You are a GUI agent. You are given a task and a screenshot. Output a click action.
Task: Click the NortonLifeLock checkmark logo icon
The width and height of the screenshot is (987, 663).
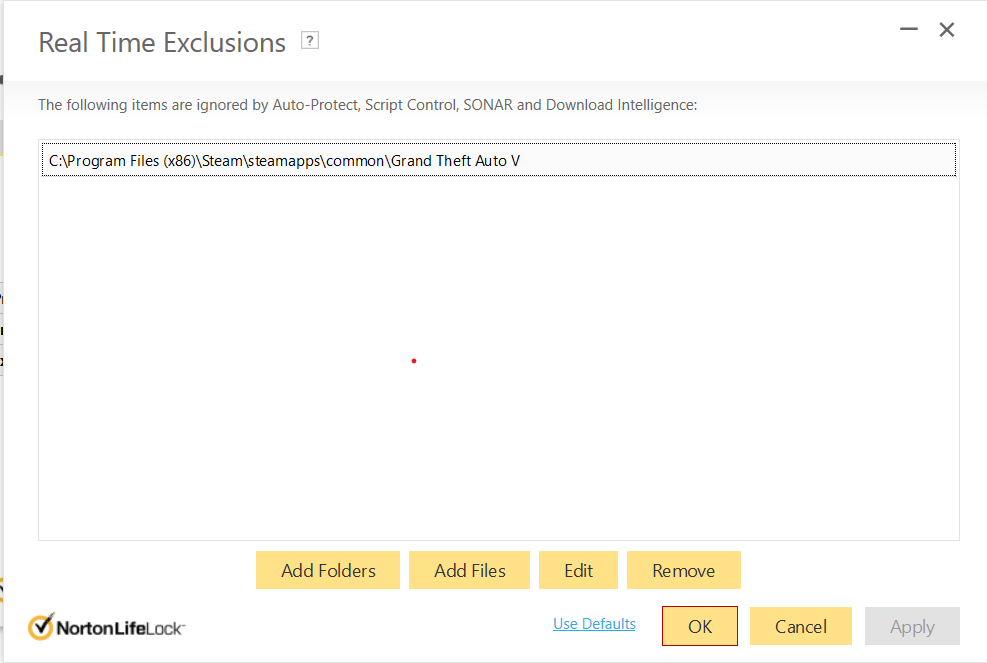click(41, 626)
